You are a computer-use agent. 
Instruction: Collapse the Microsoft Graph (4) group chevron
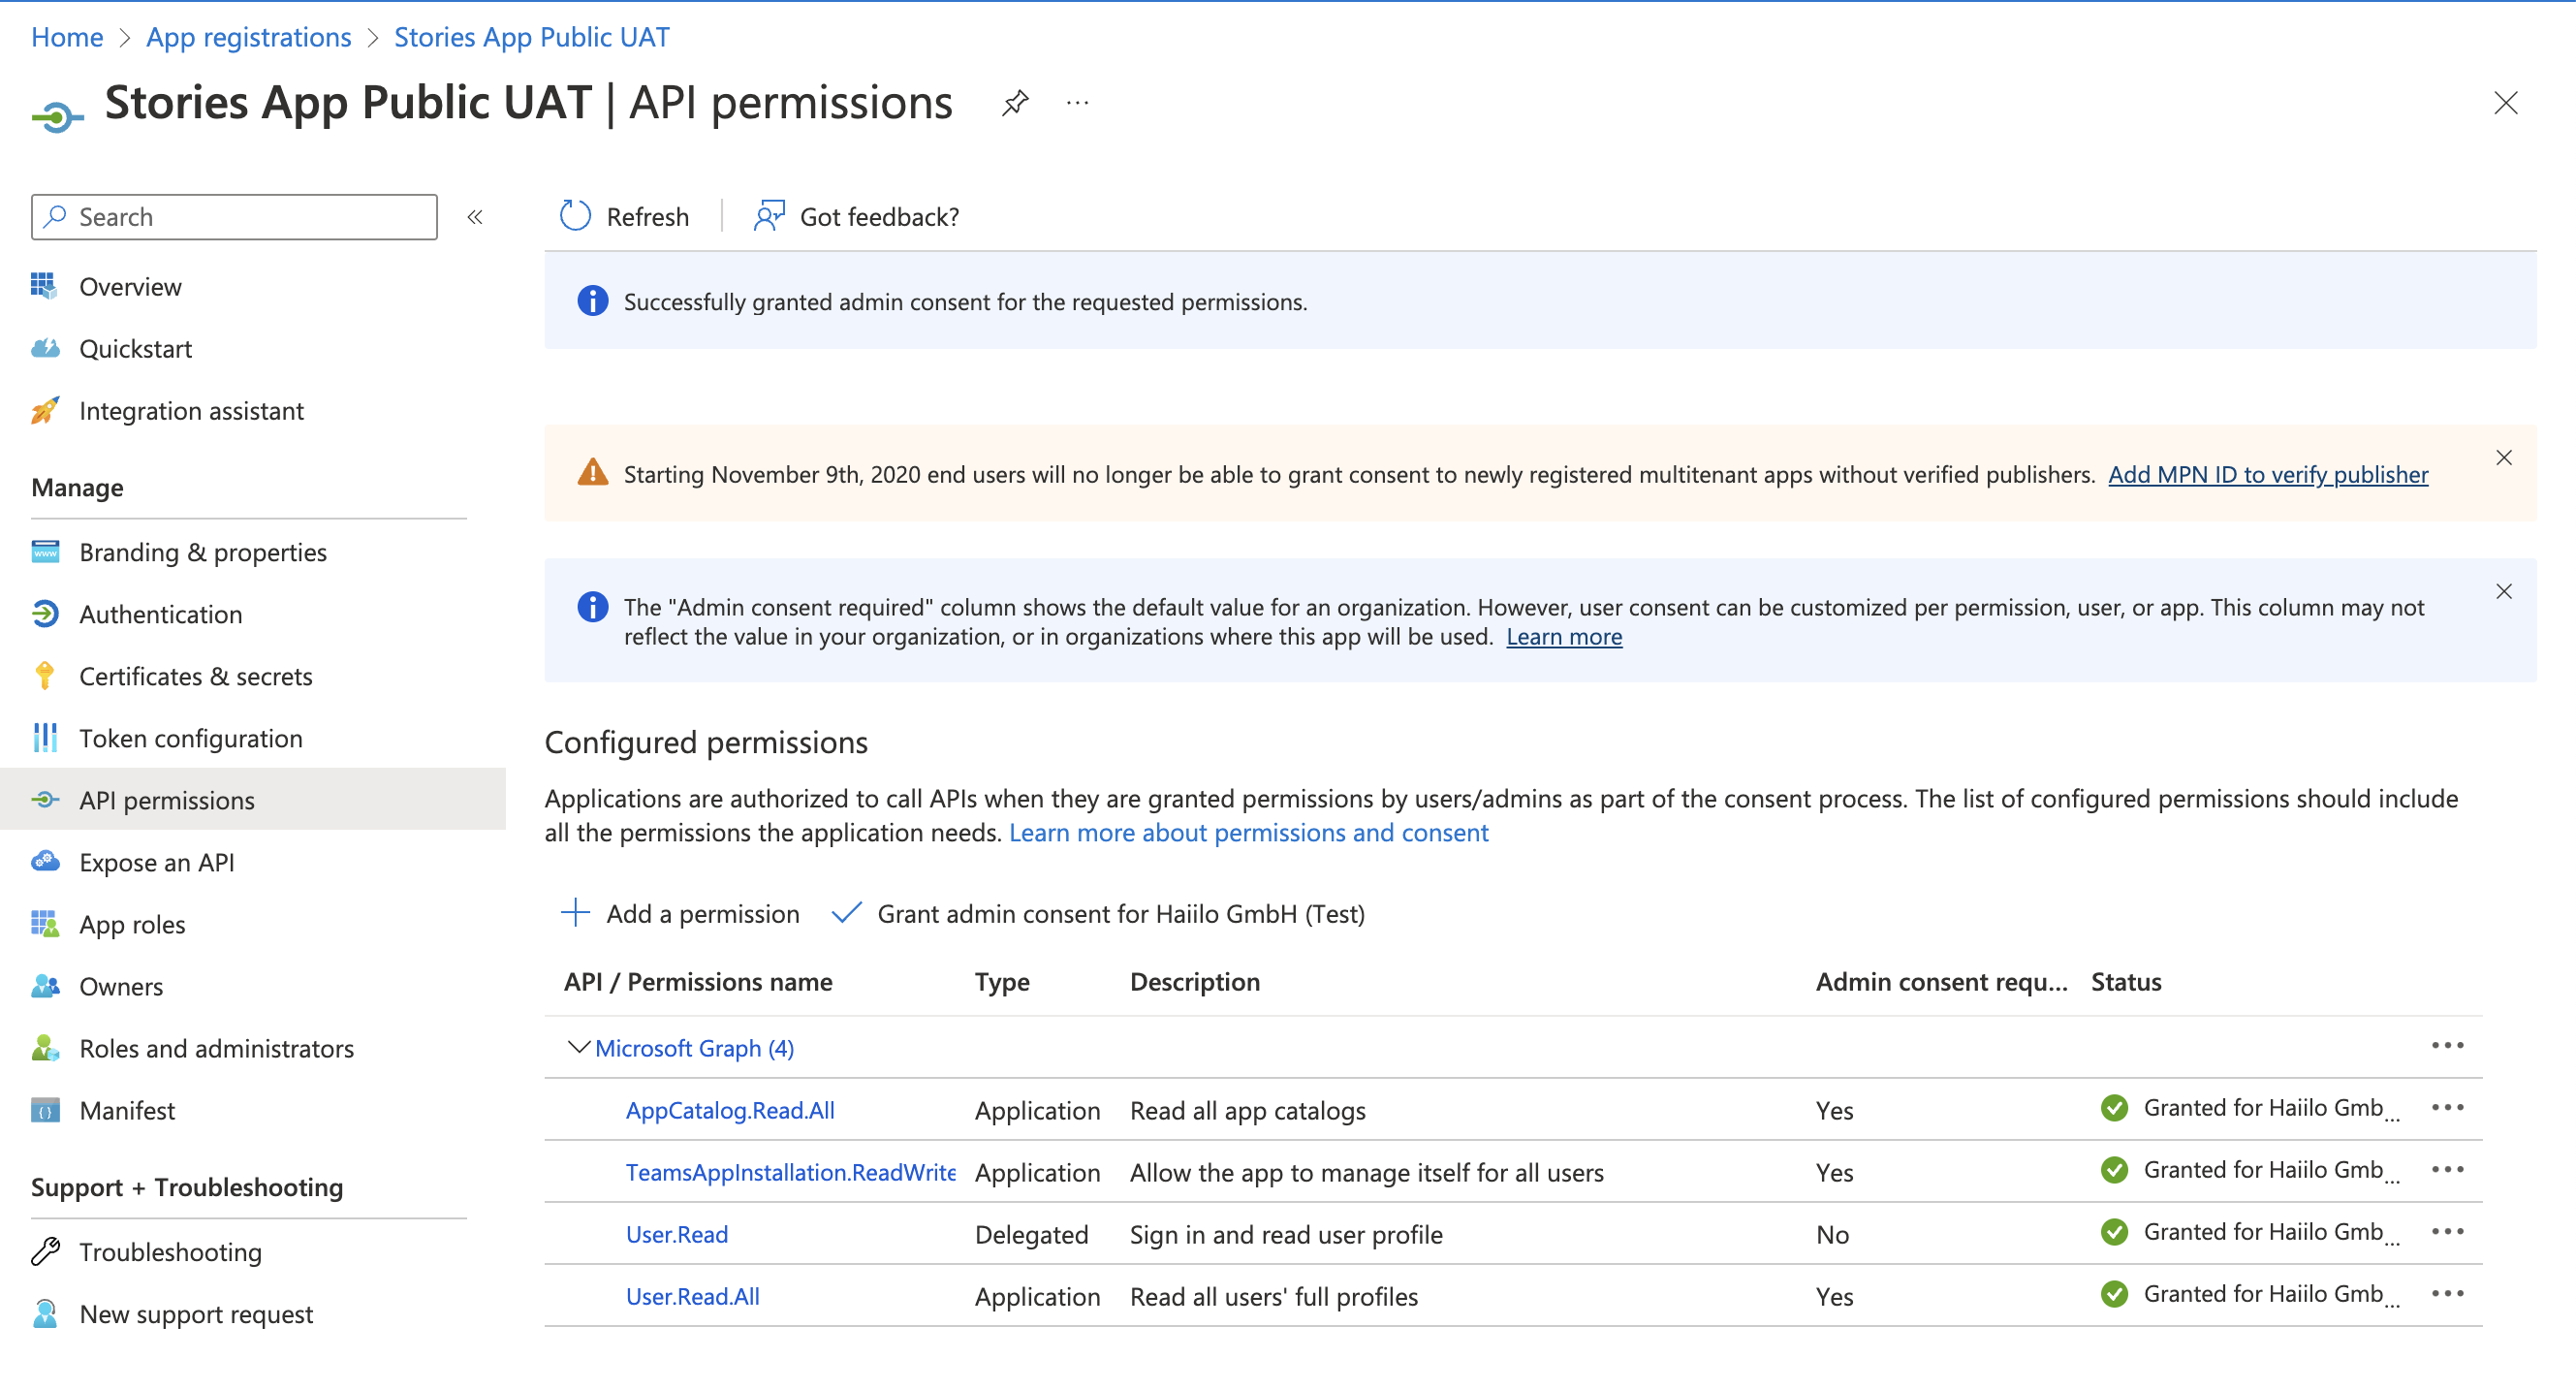[x=578, y=1047]
